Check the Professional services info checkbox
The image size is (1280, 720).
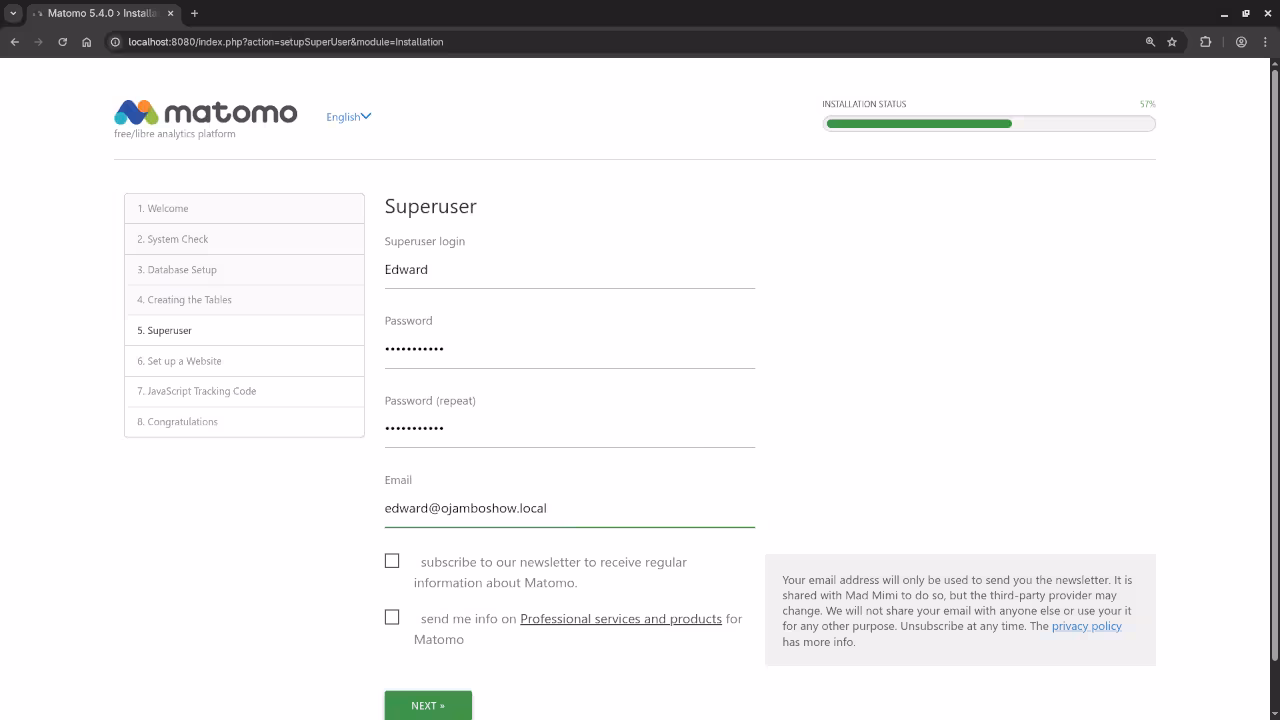[x=392, y=617]
